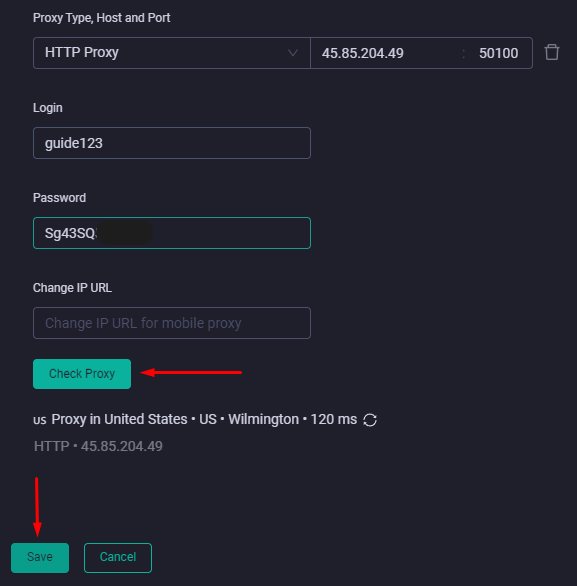
Task: Click the Login label text
Action: click(x=48, y=108)
